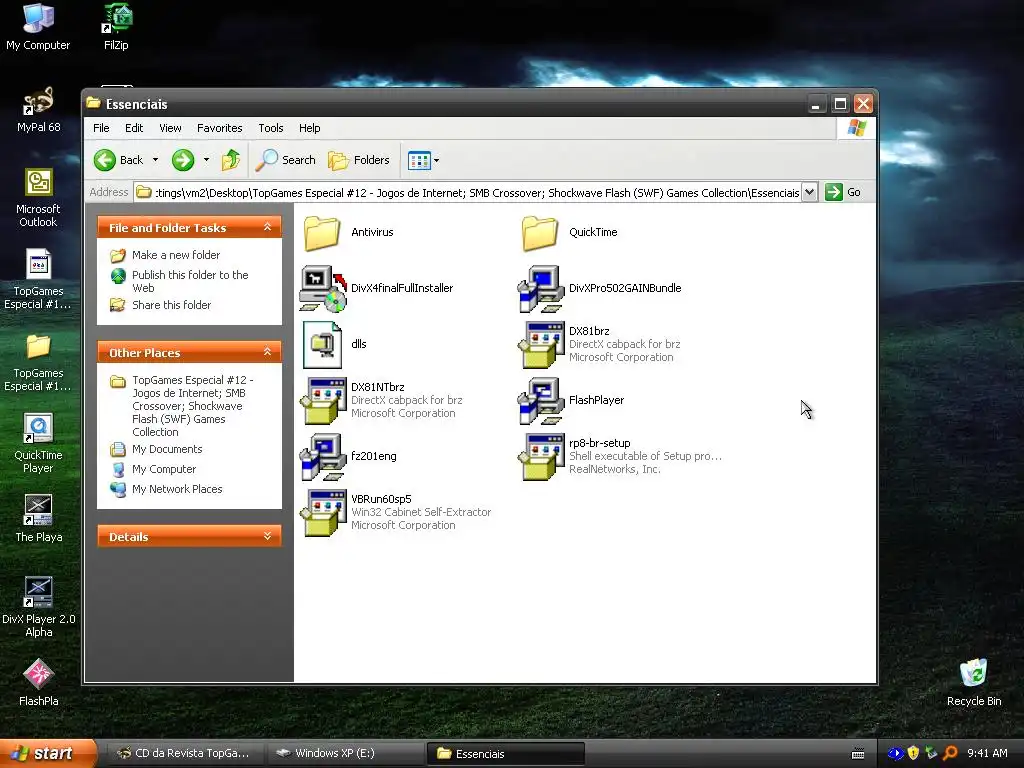Select DivX Player 2.0 Alpha shortcut
Viewport: 1024px width, 768px height.
click(x=39, y=607)
